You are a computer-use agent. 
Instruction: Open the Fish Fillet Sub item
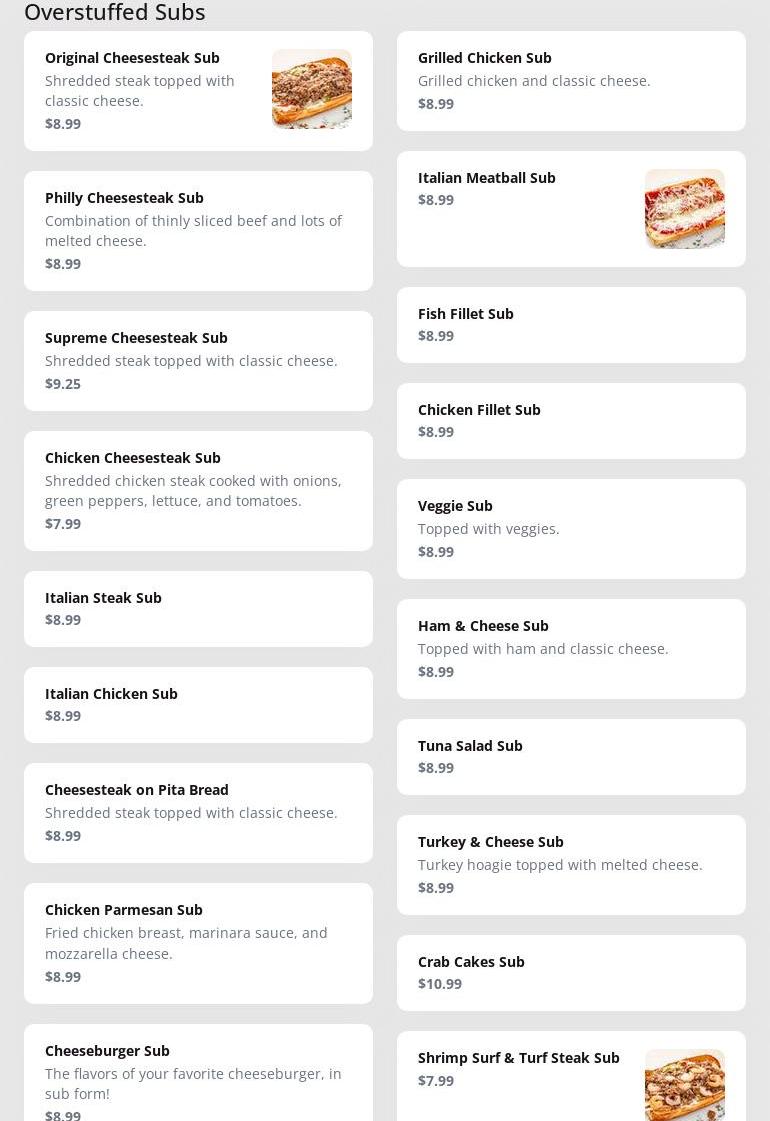pyautogui.click(x=571, y=325)
